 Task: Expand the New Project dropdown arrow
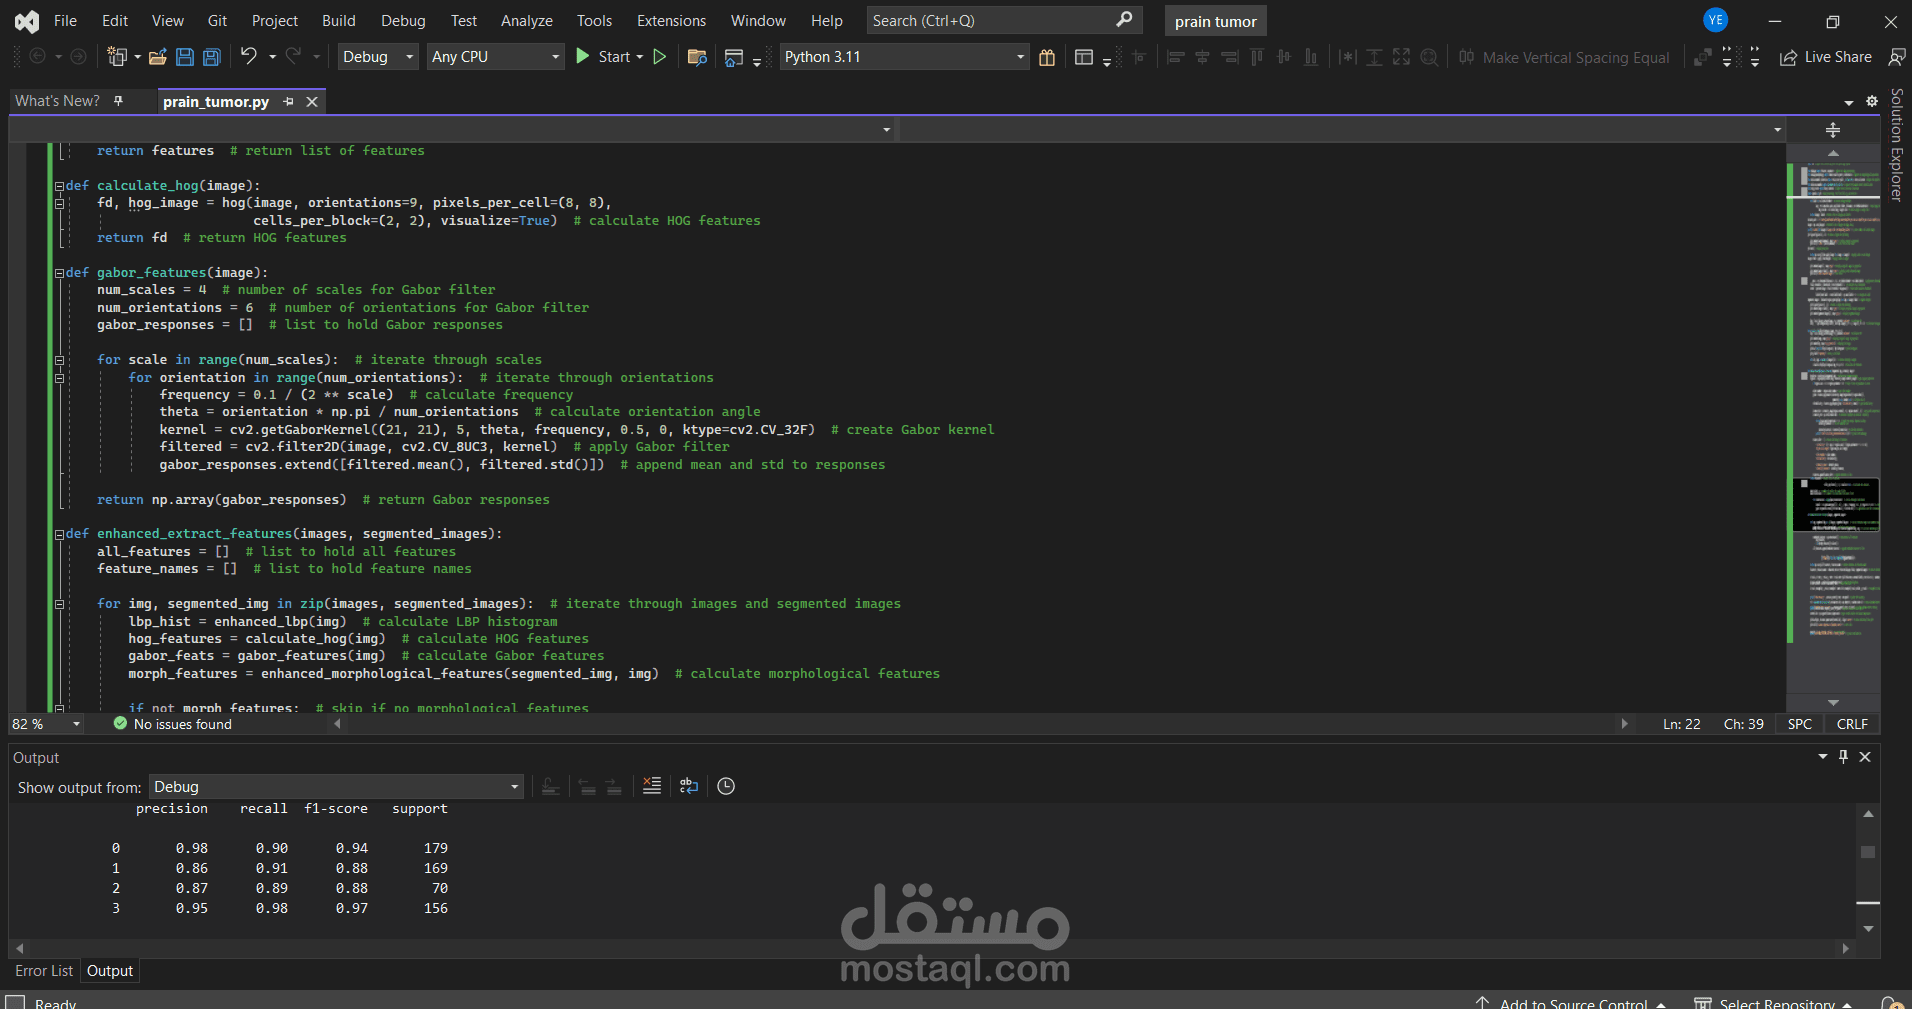(137, 57)
